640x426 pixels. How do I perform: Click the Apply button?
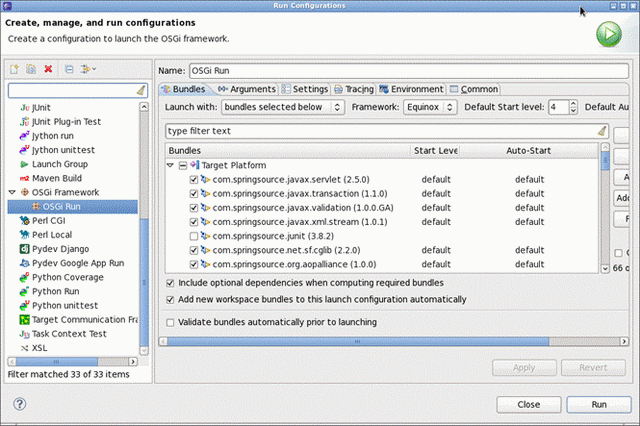[x=524, y=368]
